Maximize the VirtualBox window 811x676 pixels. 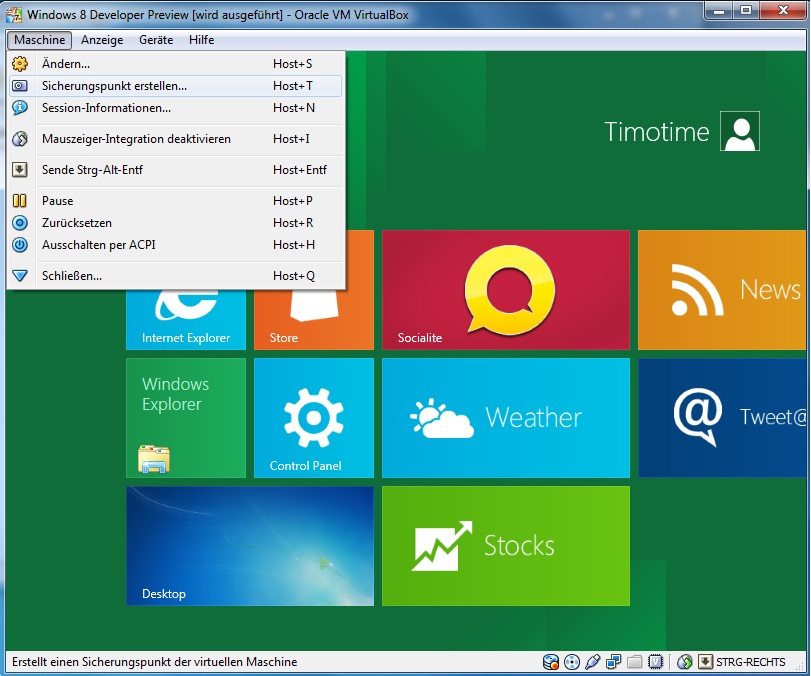click(745, 10)
